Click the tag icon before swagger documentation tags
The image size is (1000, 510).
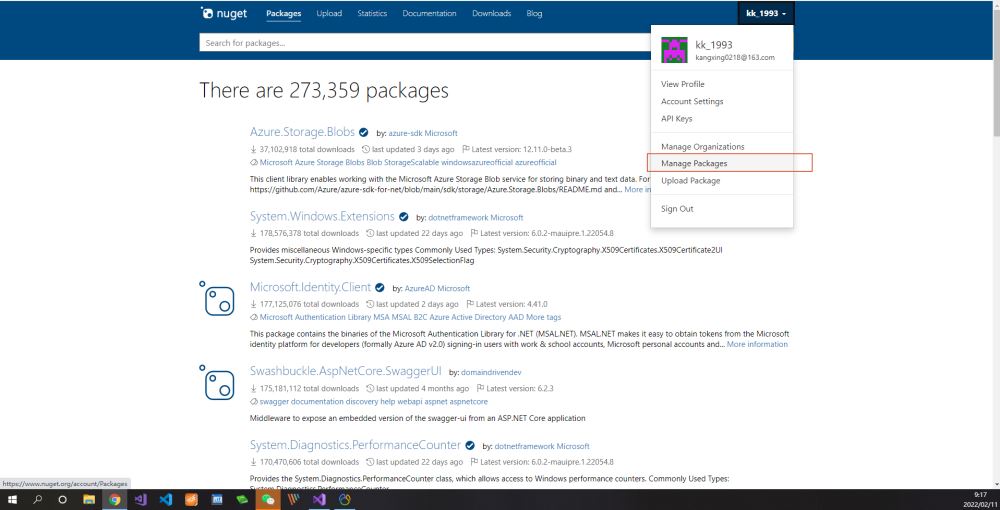click(254, 402)
